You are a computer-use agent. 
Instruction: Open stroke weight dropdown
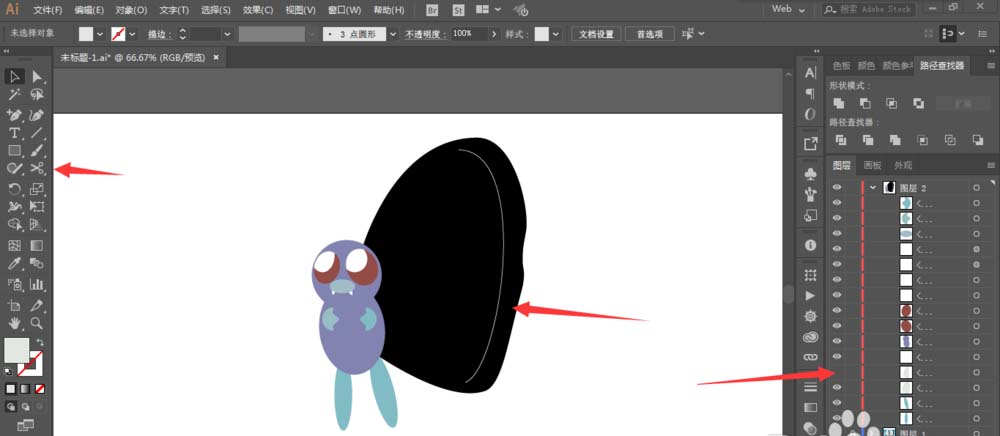pyautogui.click(x=229, y=34)
